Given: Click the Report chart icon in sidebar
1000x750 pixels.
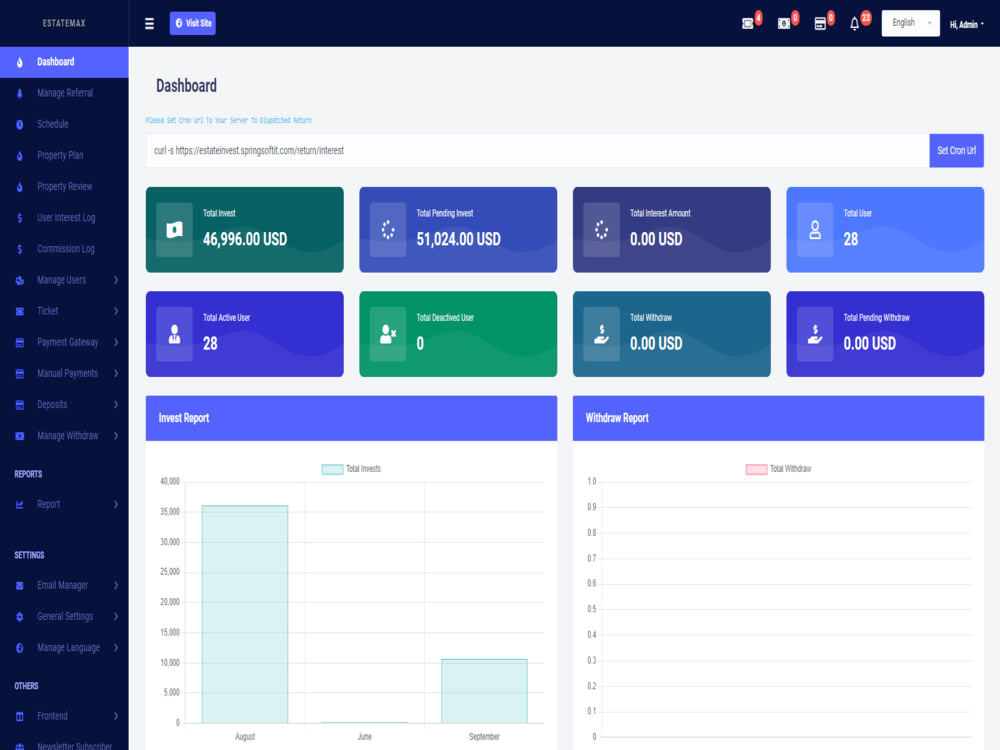Looking at the screenshot, I should 20,504.
